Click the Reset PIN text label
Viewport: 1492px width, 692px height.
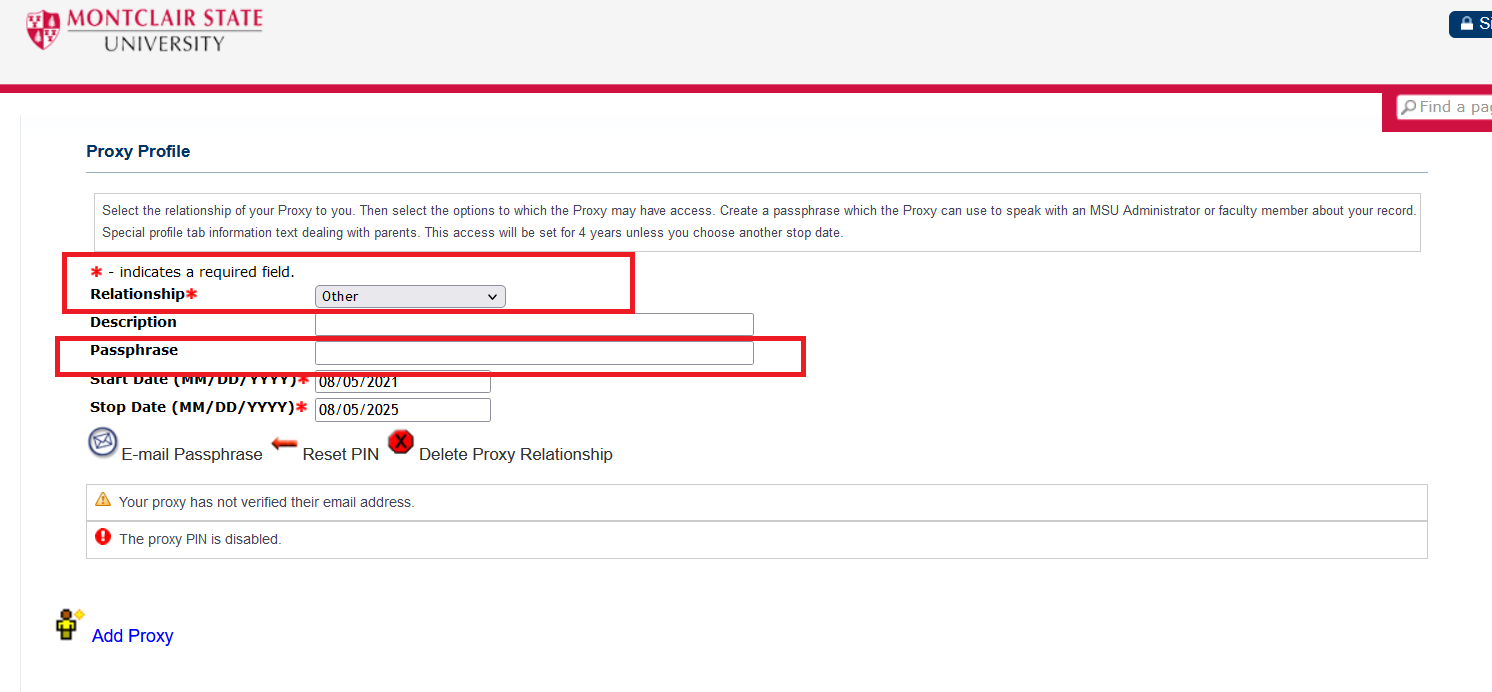[340, 454]
